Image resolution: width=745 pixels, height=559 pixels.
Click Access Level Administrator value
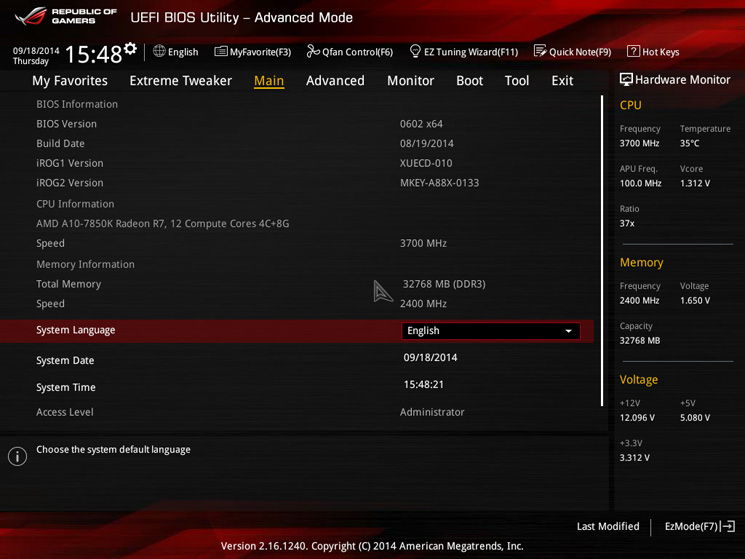[x=432, y=412]
